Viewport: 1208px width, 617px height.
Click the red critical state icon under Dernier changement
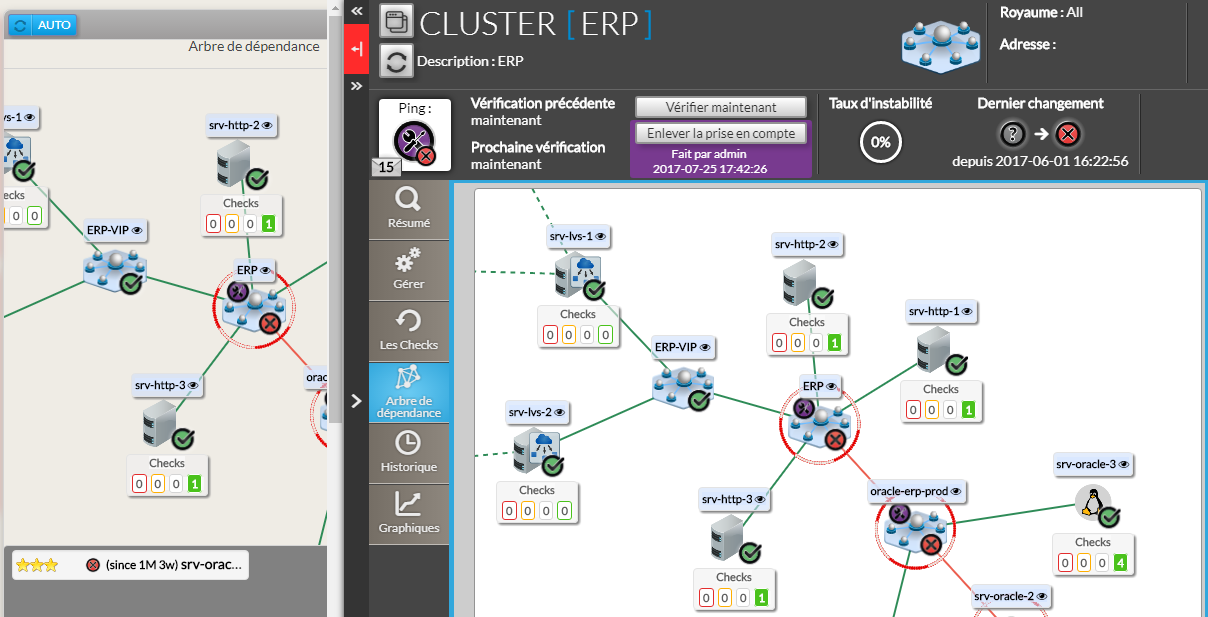[1067, 134]
